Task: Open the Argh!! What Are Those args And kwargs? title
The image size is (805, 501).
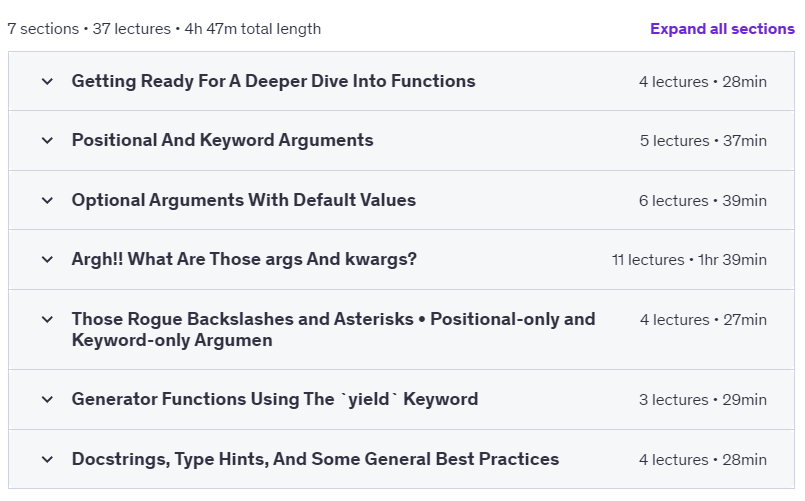Action: tap(244, 259)
